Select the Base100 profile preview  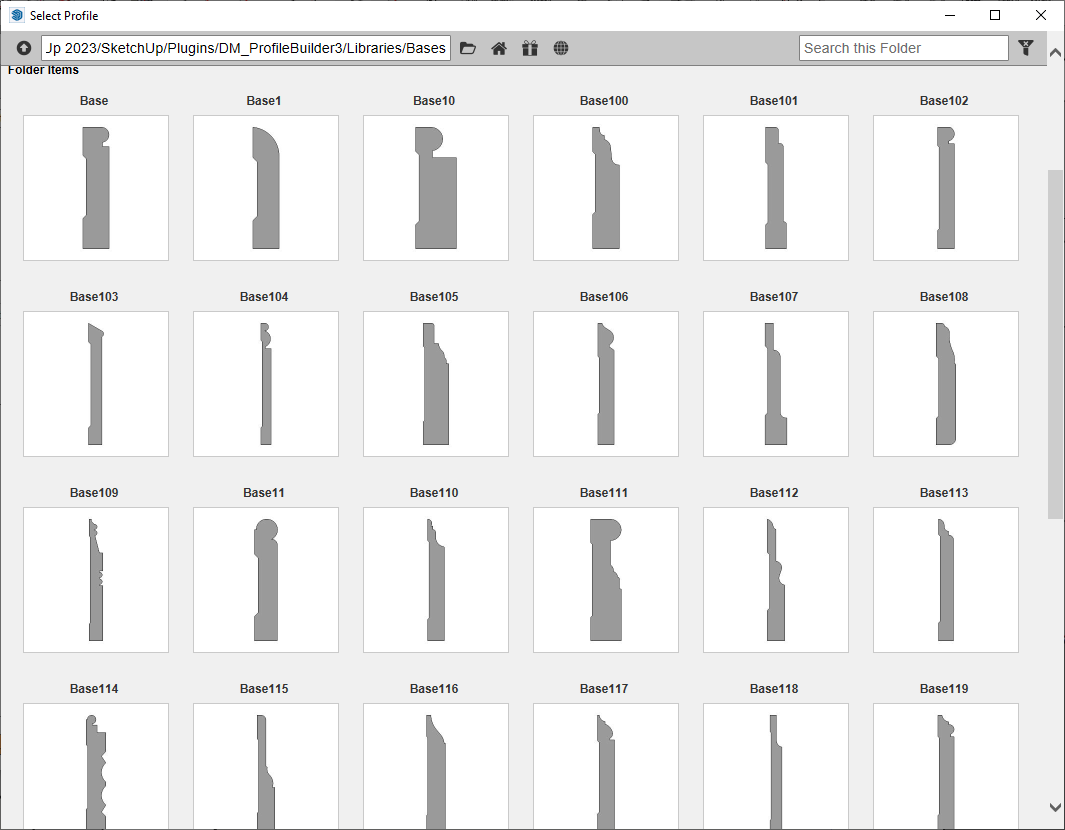point(605,187)
